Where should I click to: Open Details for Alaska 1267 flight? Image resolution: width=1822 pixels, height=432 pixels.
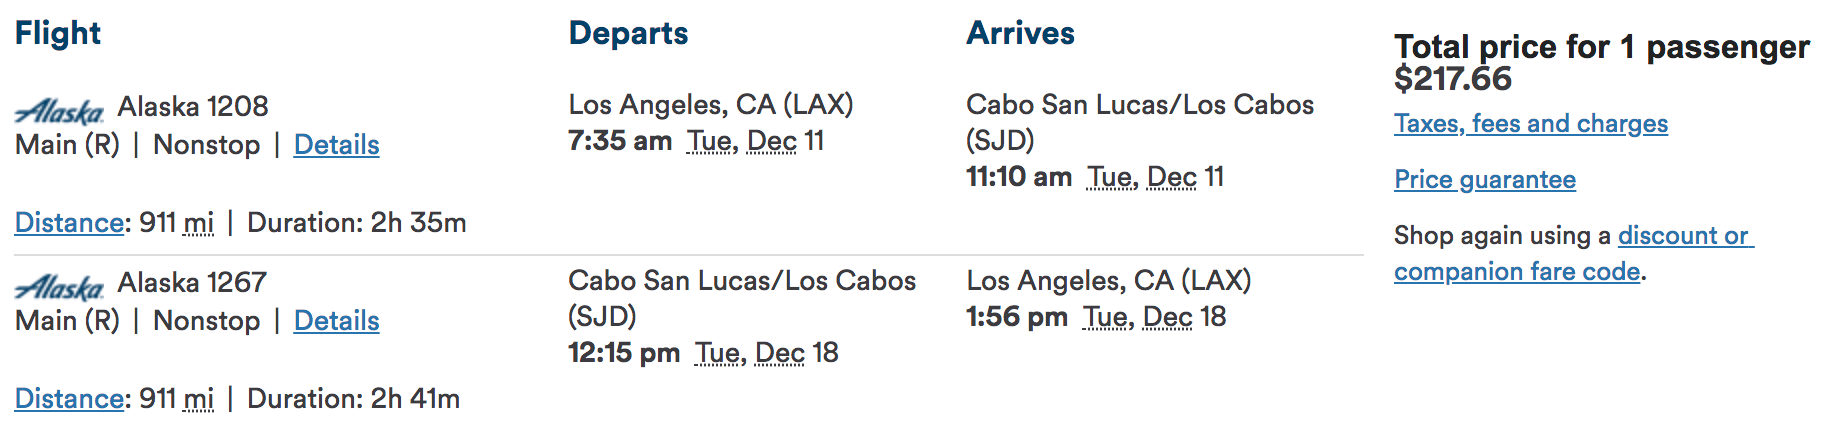(336, 321)
